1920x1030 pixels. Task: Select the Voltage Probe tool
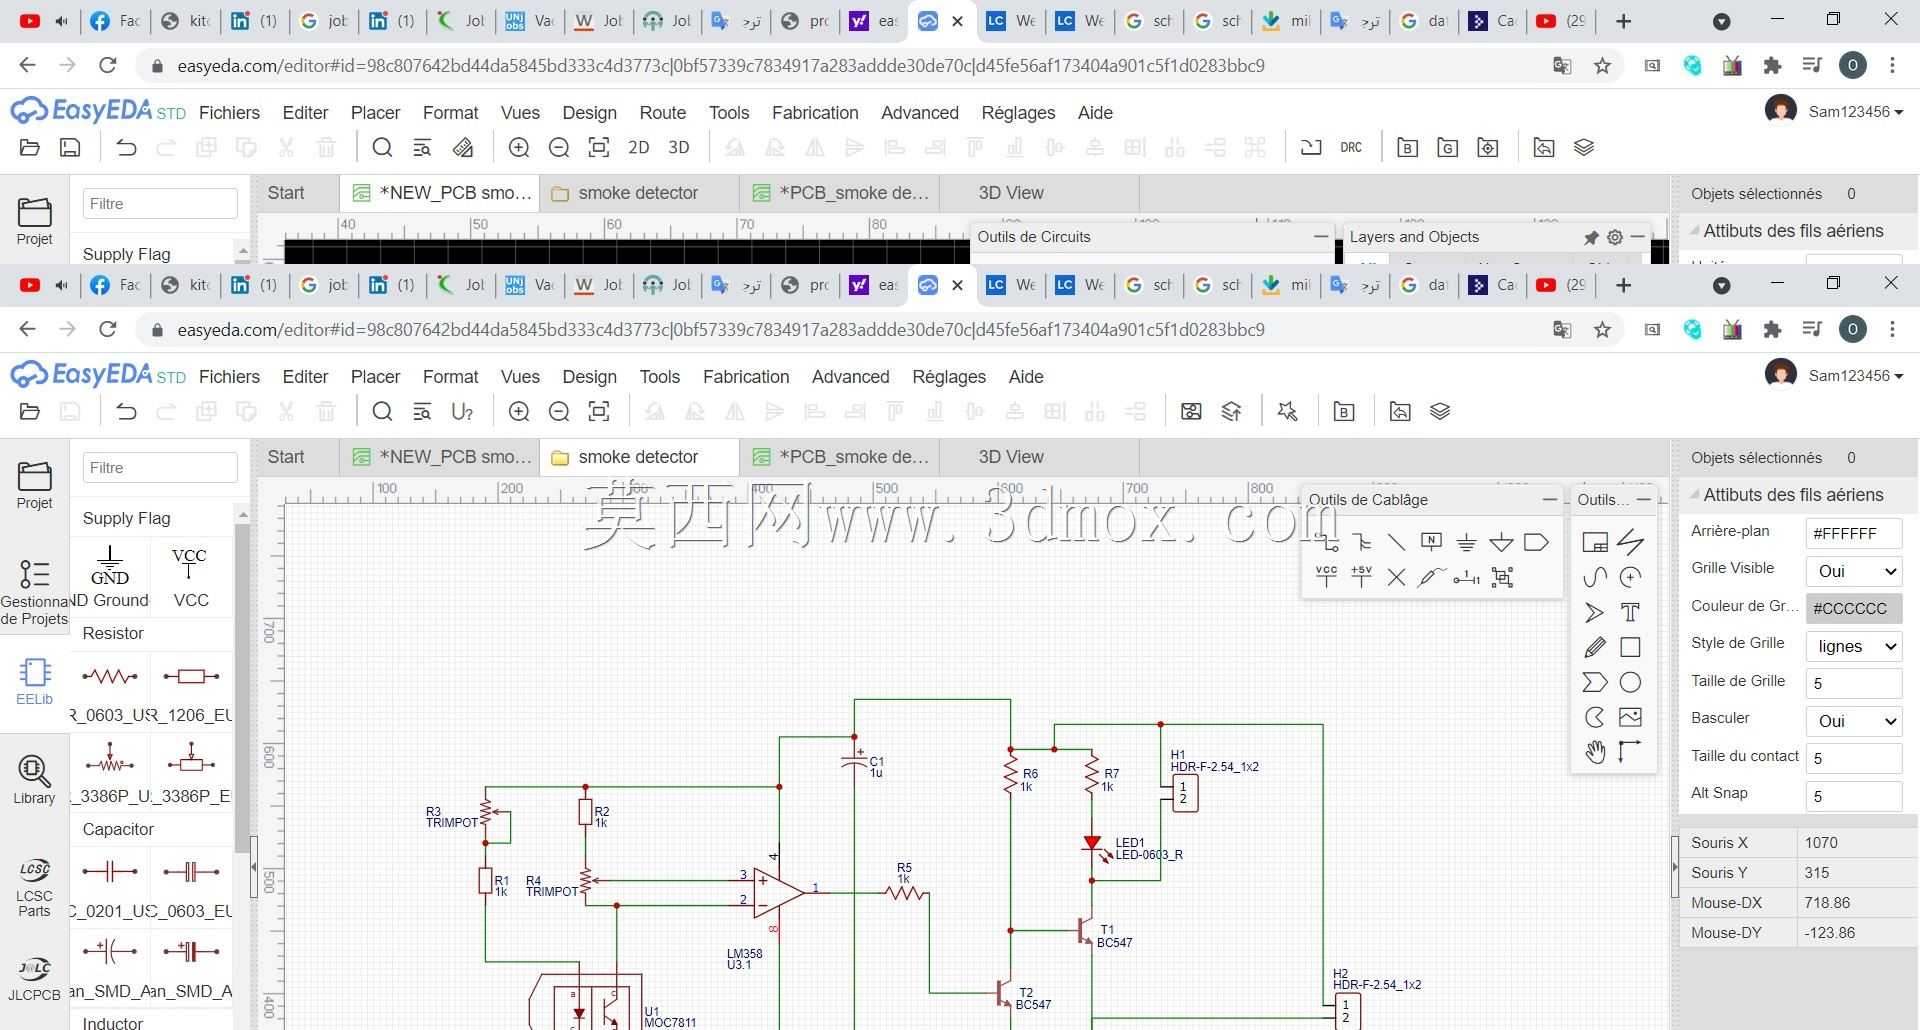1431,577
